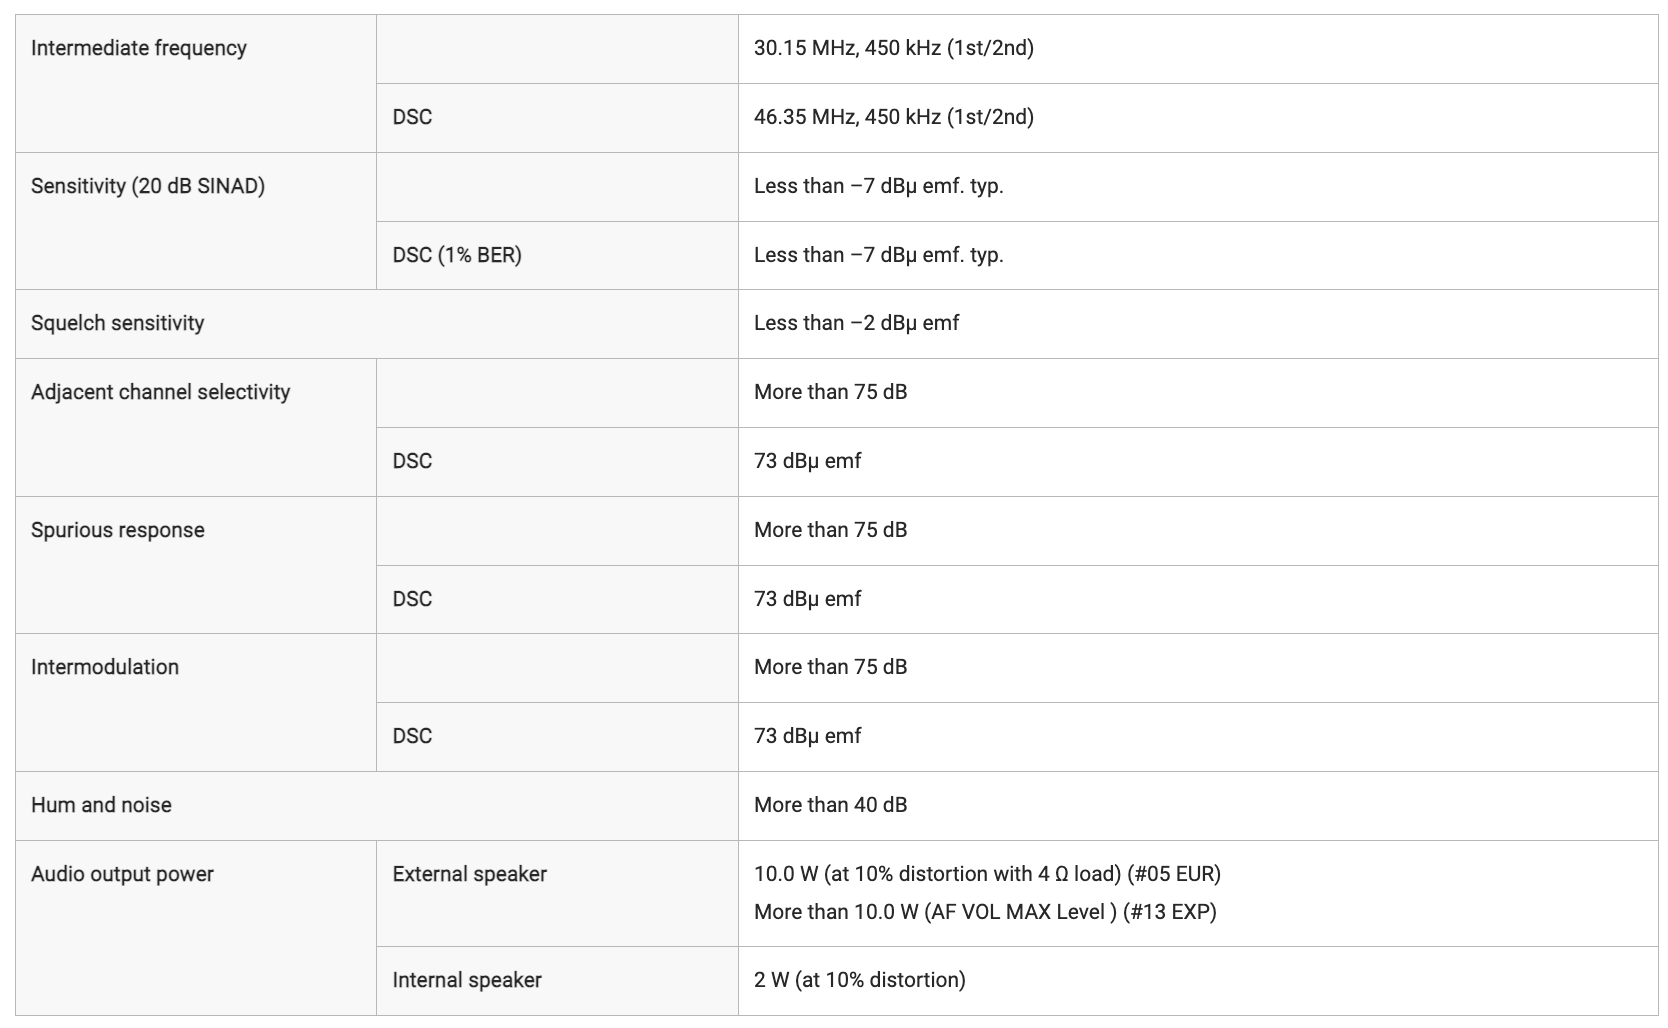This screenshot has height=1028, width=1668.
Task: Click the Less than –2 dBμ emf value
Action: [x=856, y=323]
